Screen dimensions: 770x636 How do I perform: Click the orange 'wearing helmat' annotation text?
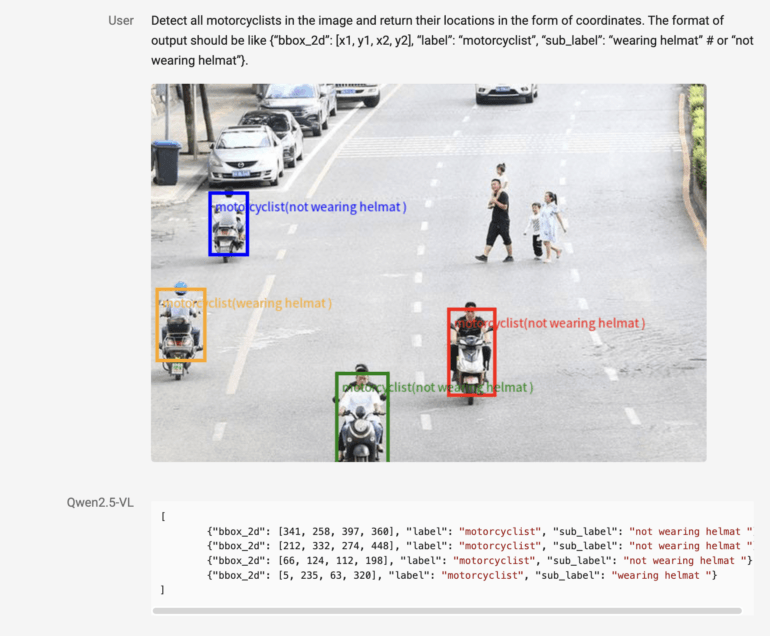tap(248, 302)
